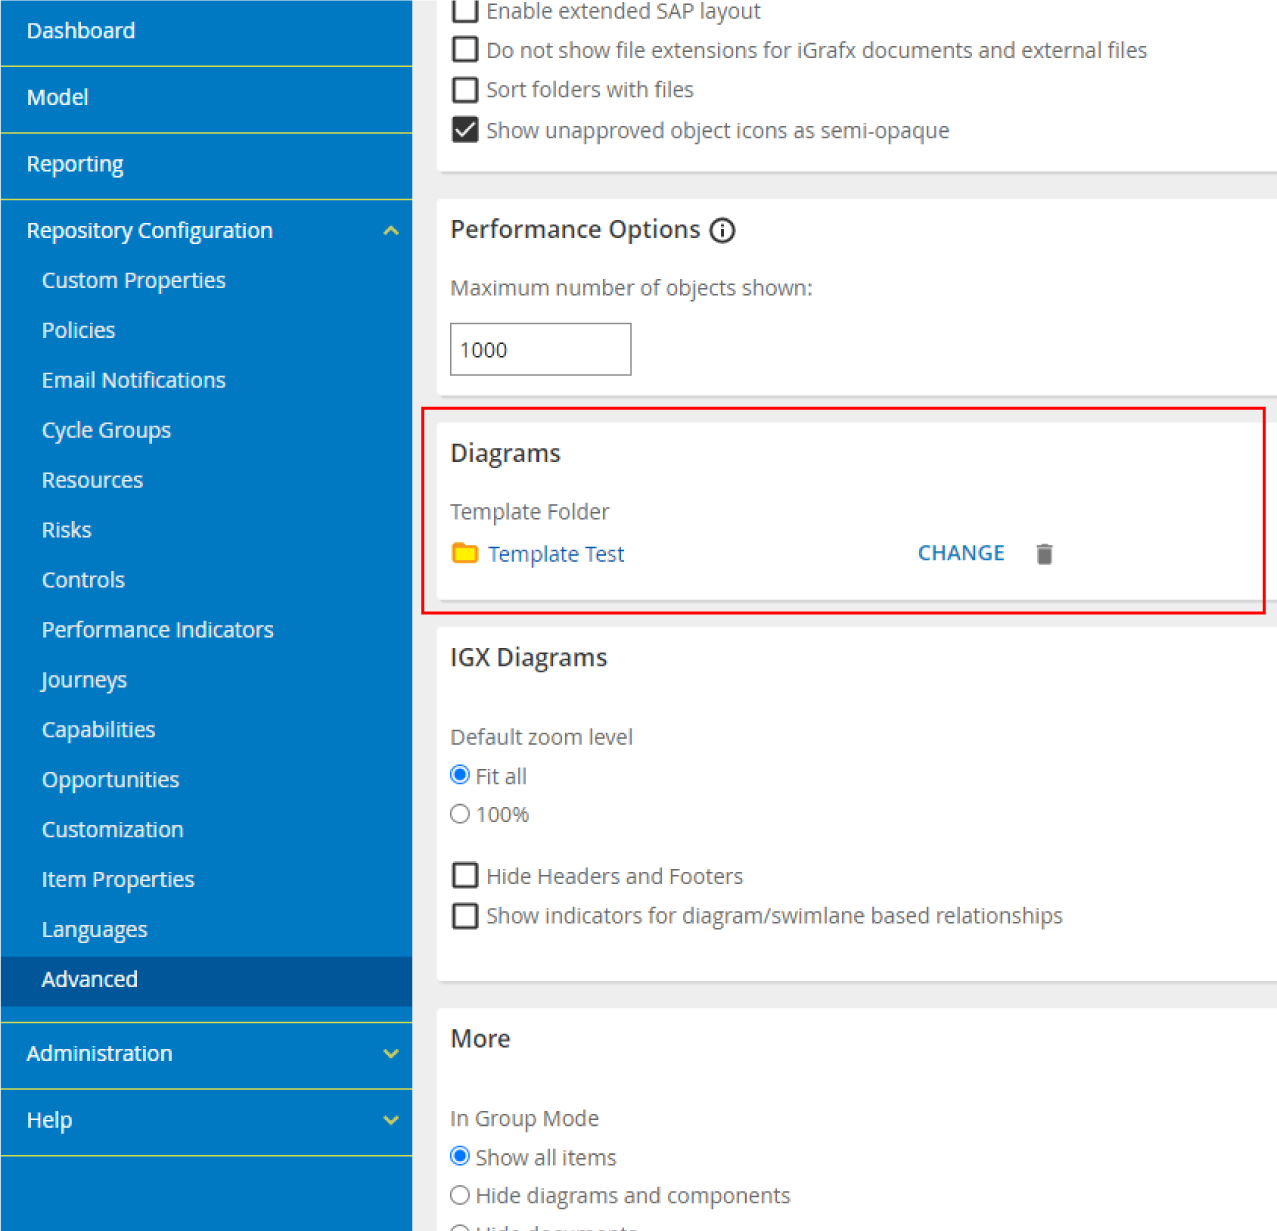Screen dimensions: 1277x1231
Task: Select Hide diagrams and components option
Action: click(x=460, y=1195)
